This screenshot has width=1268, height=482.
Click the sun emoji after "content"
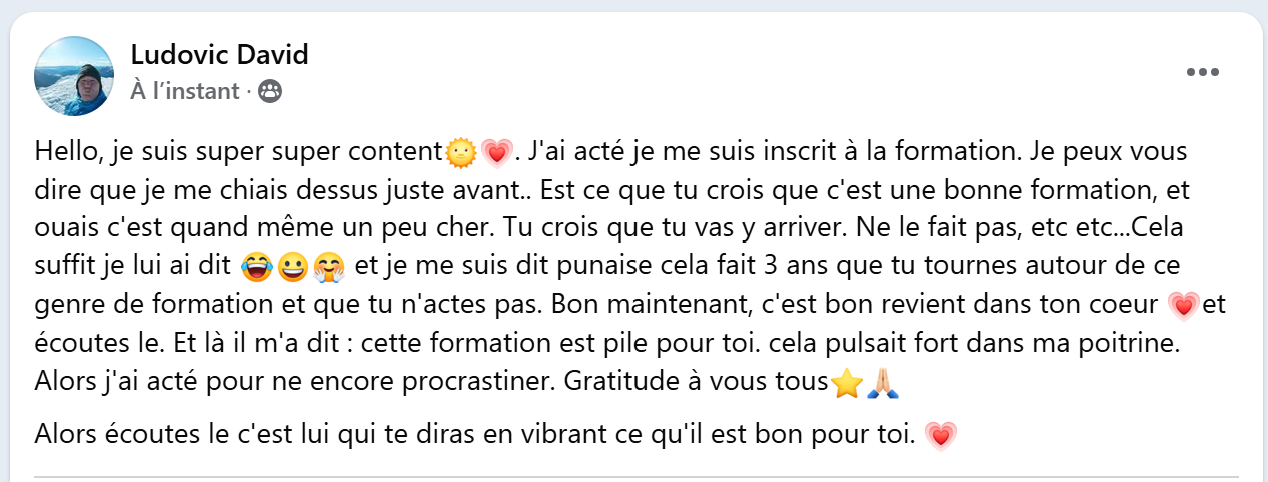tap(460, 154)
